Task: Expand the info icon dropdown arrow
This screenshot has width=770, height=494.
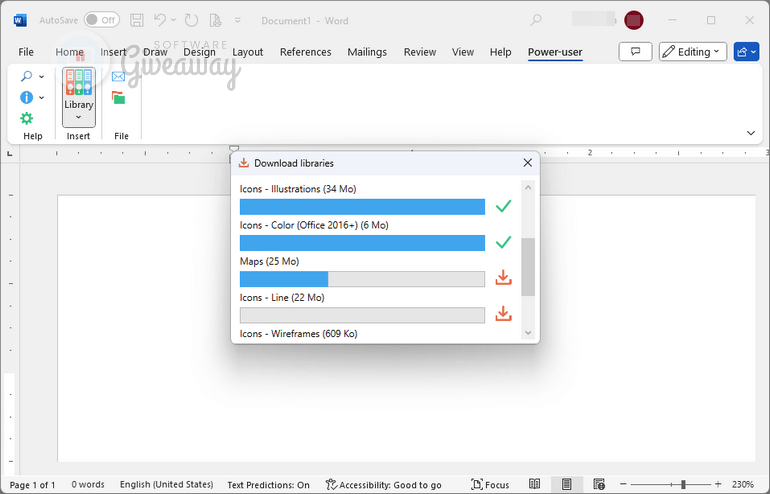Action: 42,98
